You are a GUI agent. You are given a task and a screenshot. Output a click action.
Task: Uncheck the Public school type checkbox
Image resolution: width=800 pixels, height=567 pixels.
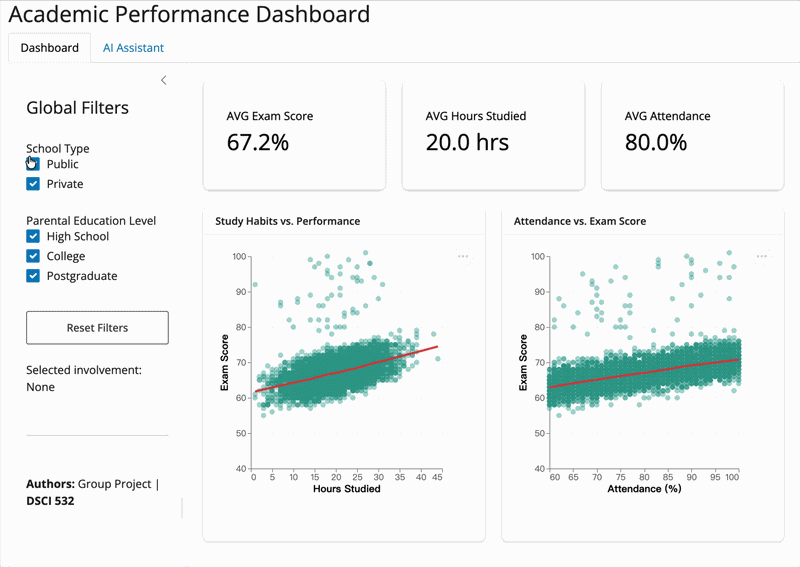33,164
